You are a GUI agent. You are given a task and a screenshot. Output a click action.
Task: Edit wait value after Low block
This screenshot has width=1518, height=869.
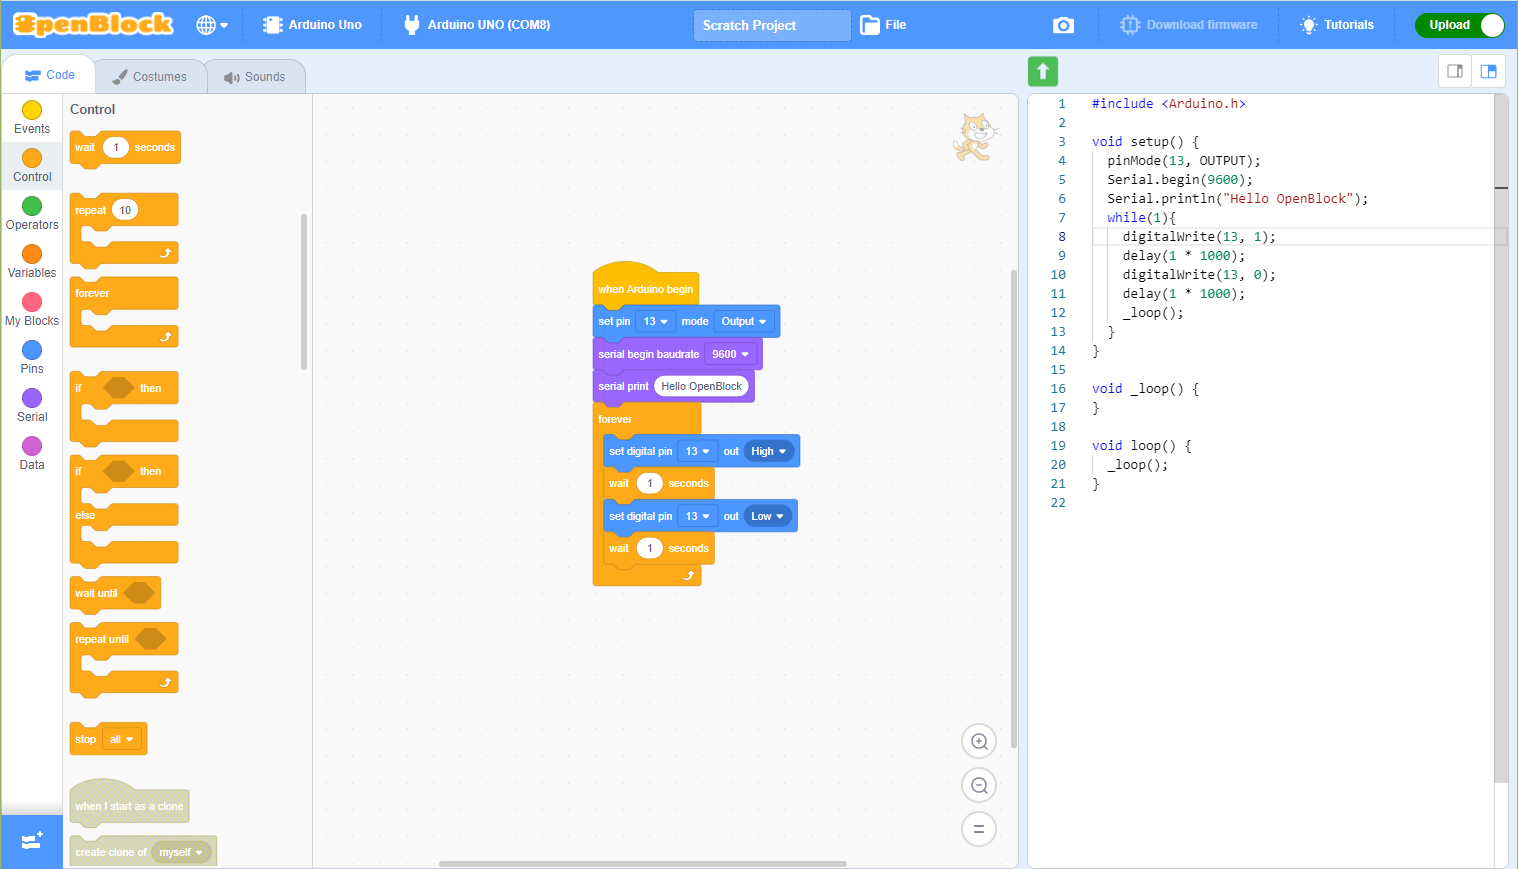tap(650, 548)
